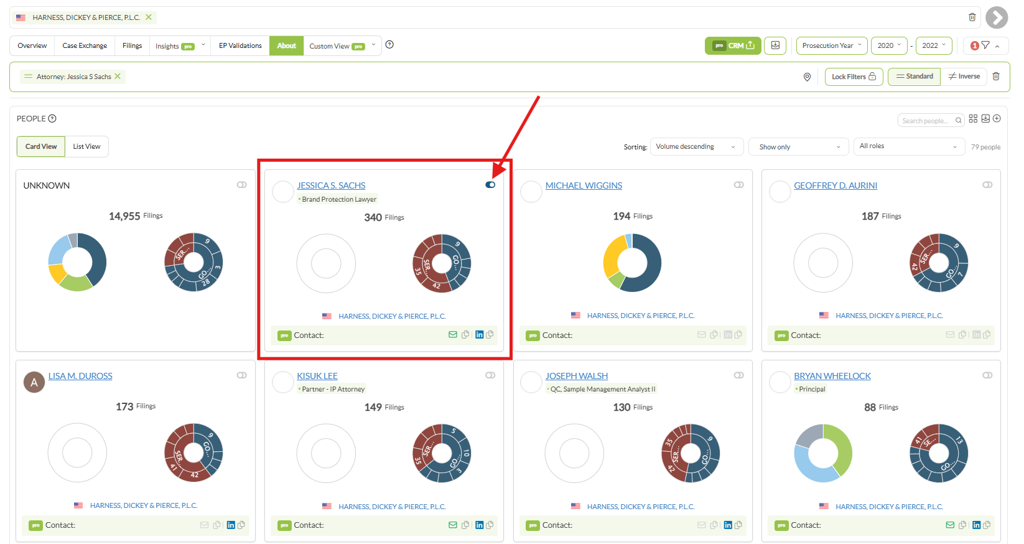Toggle the Kisuk Lee filter switch
Image resolution: width=1024 pixels, height=544 pixels.
[x=490, y=376]
